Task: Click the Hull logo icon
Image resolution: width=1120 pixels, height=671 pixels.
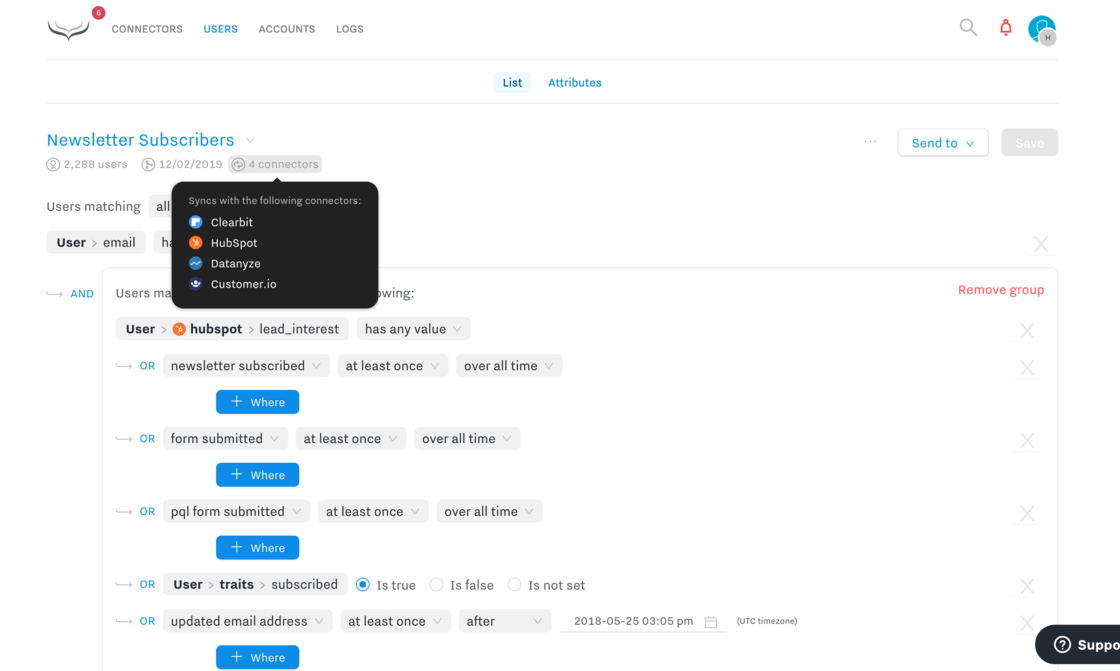Action: [68, 29]
